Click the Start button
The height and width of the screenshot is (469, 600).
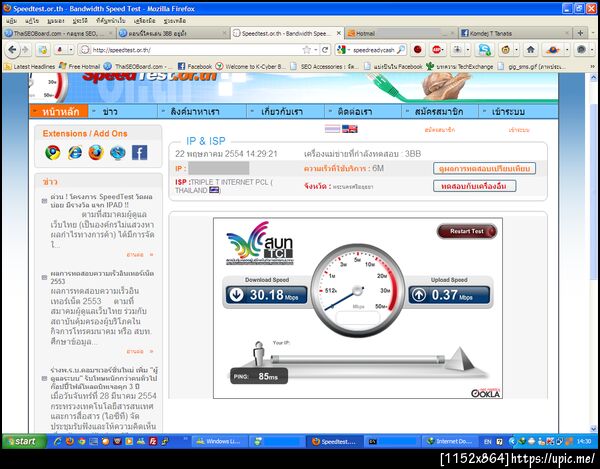coord(24,441)
